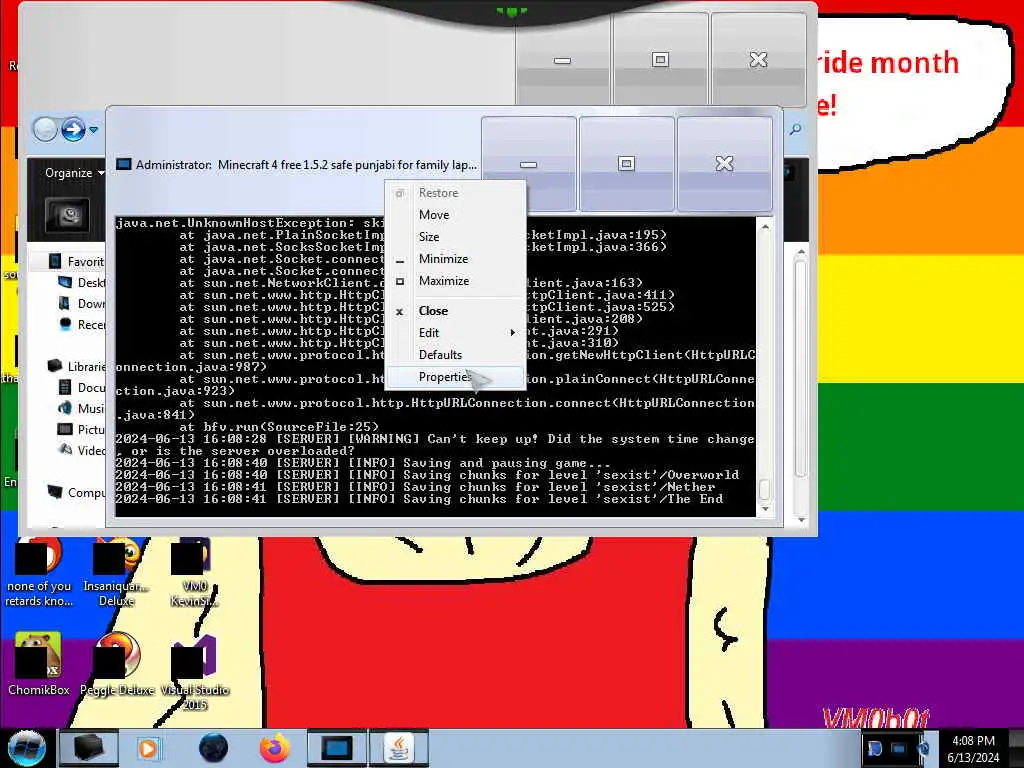Click the command prompt taskbar button
The width and height of the screenshot is (1024, 768).
point(336,748)
